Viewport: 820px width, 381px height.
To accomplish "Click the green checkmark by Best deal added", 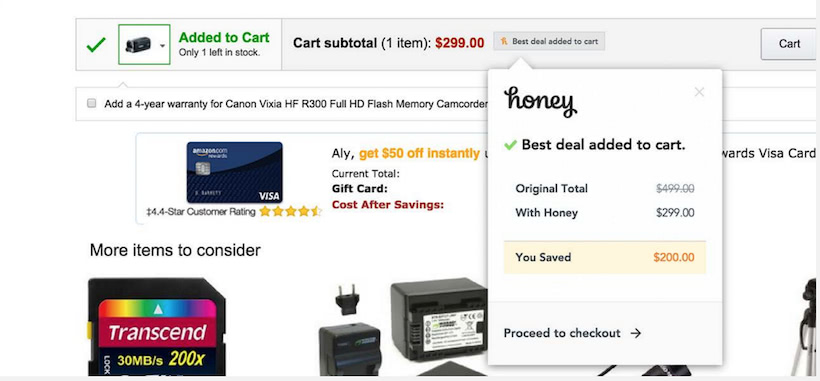I will point(510,145).
